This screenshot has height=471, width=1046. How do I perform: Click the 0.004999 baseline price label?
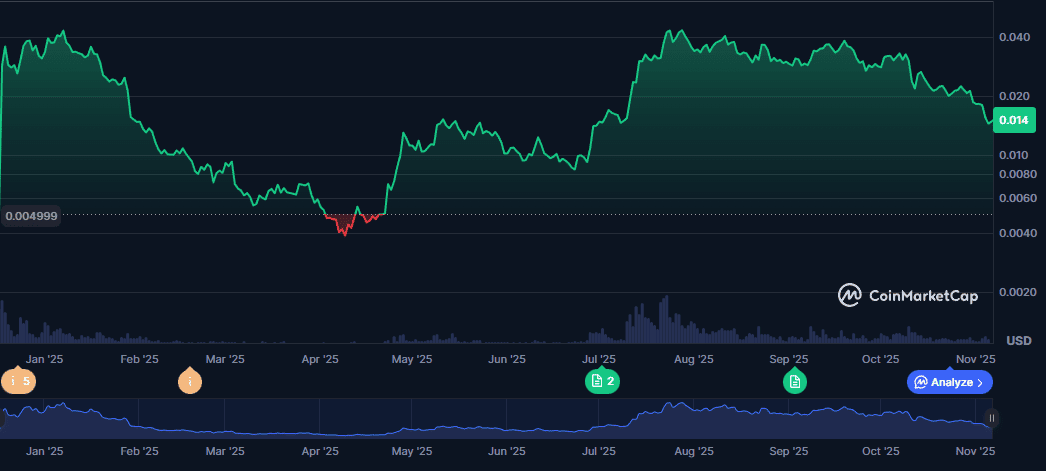tap(31, 216)
